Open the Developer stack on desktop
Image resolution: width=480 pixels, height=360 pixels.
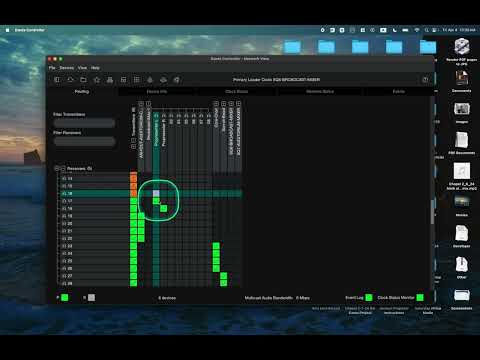click(x=462, y=236)
